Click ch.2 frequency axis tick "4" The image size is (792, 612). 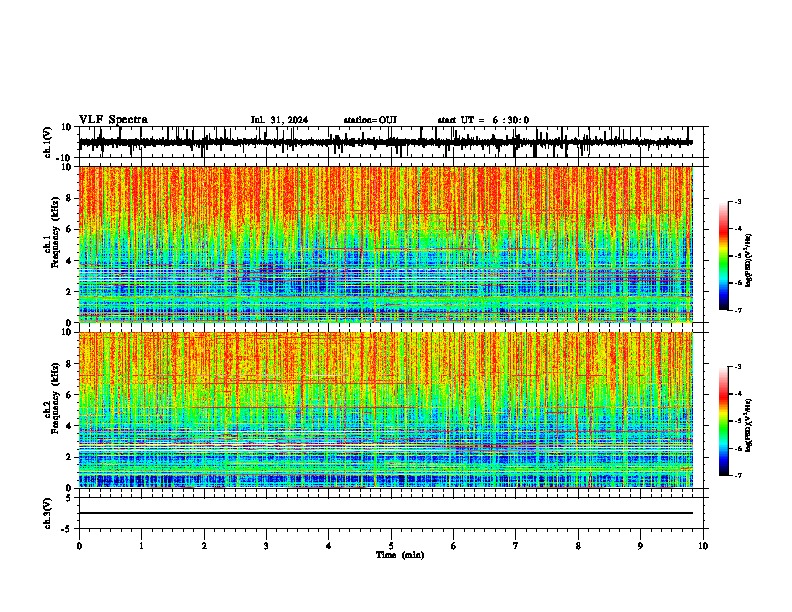coord(70,426)
